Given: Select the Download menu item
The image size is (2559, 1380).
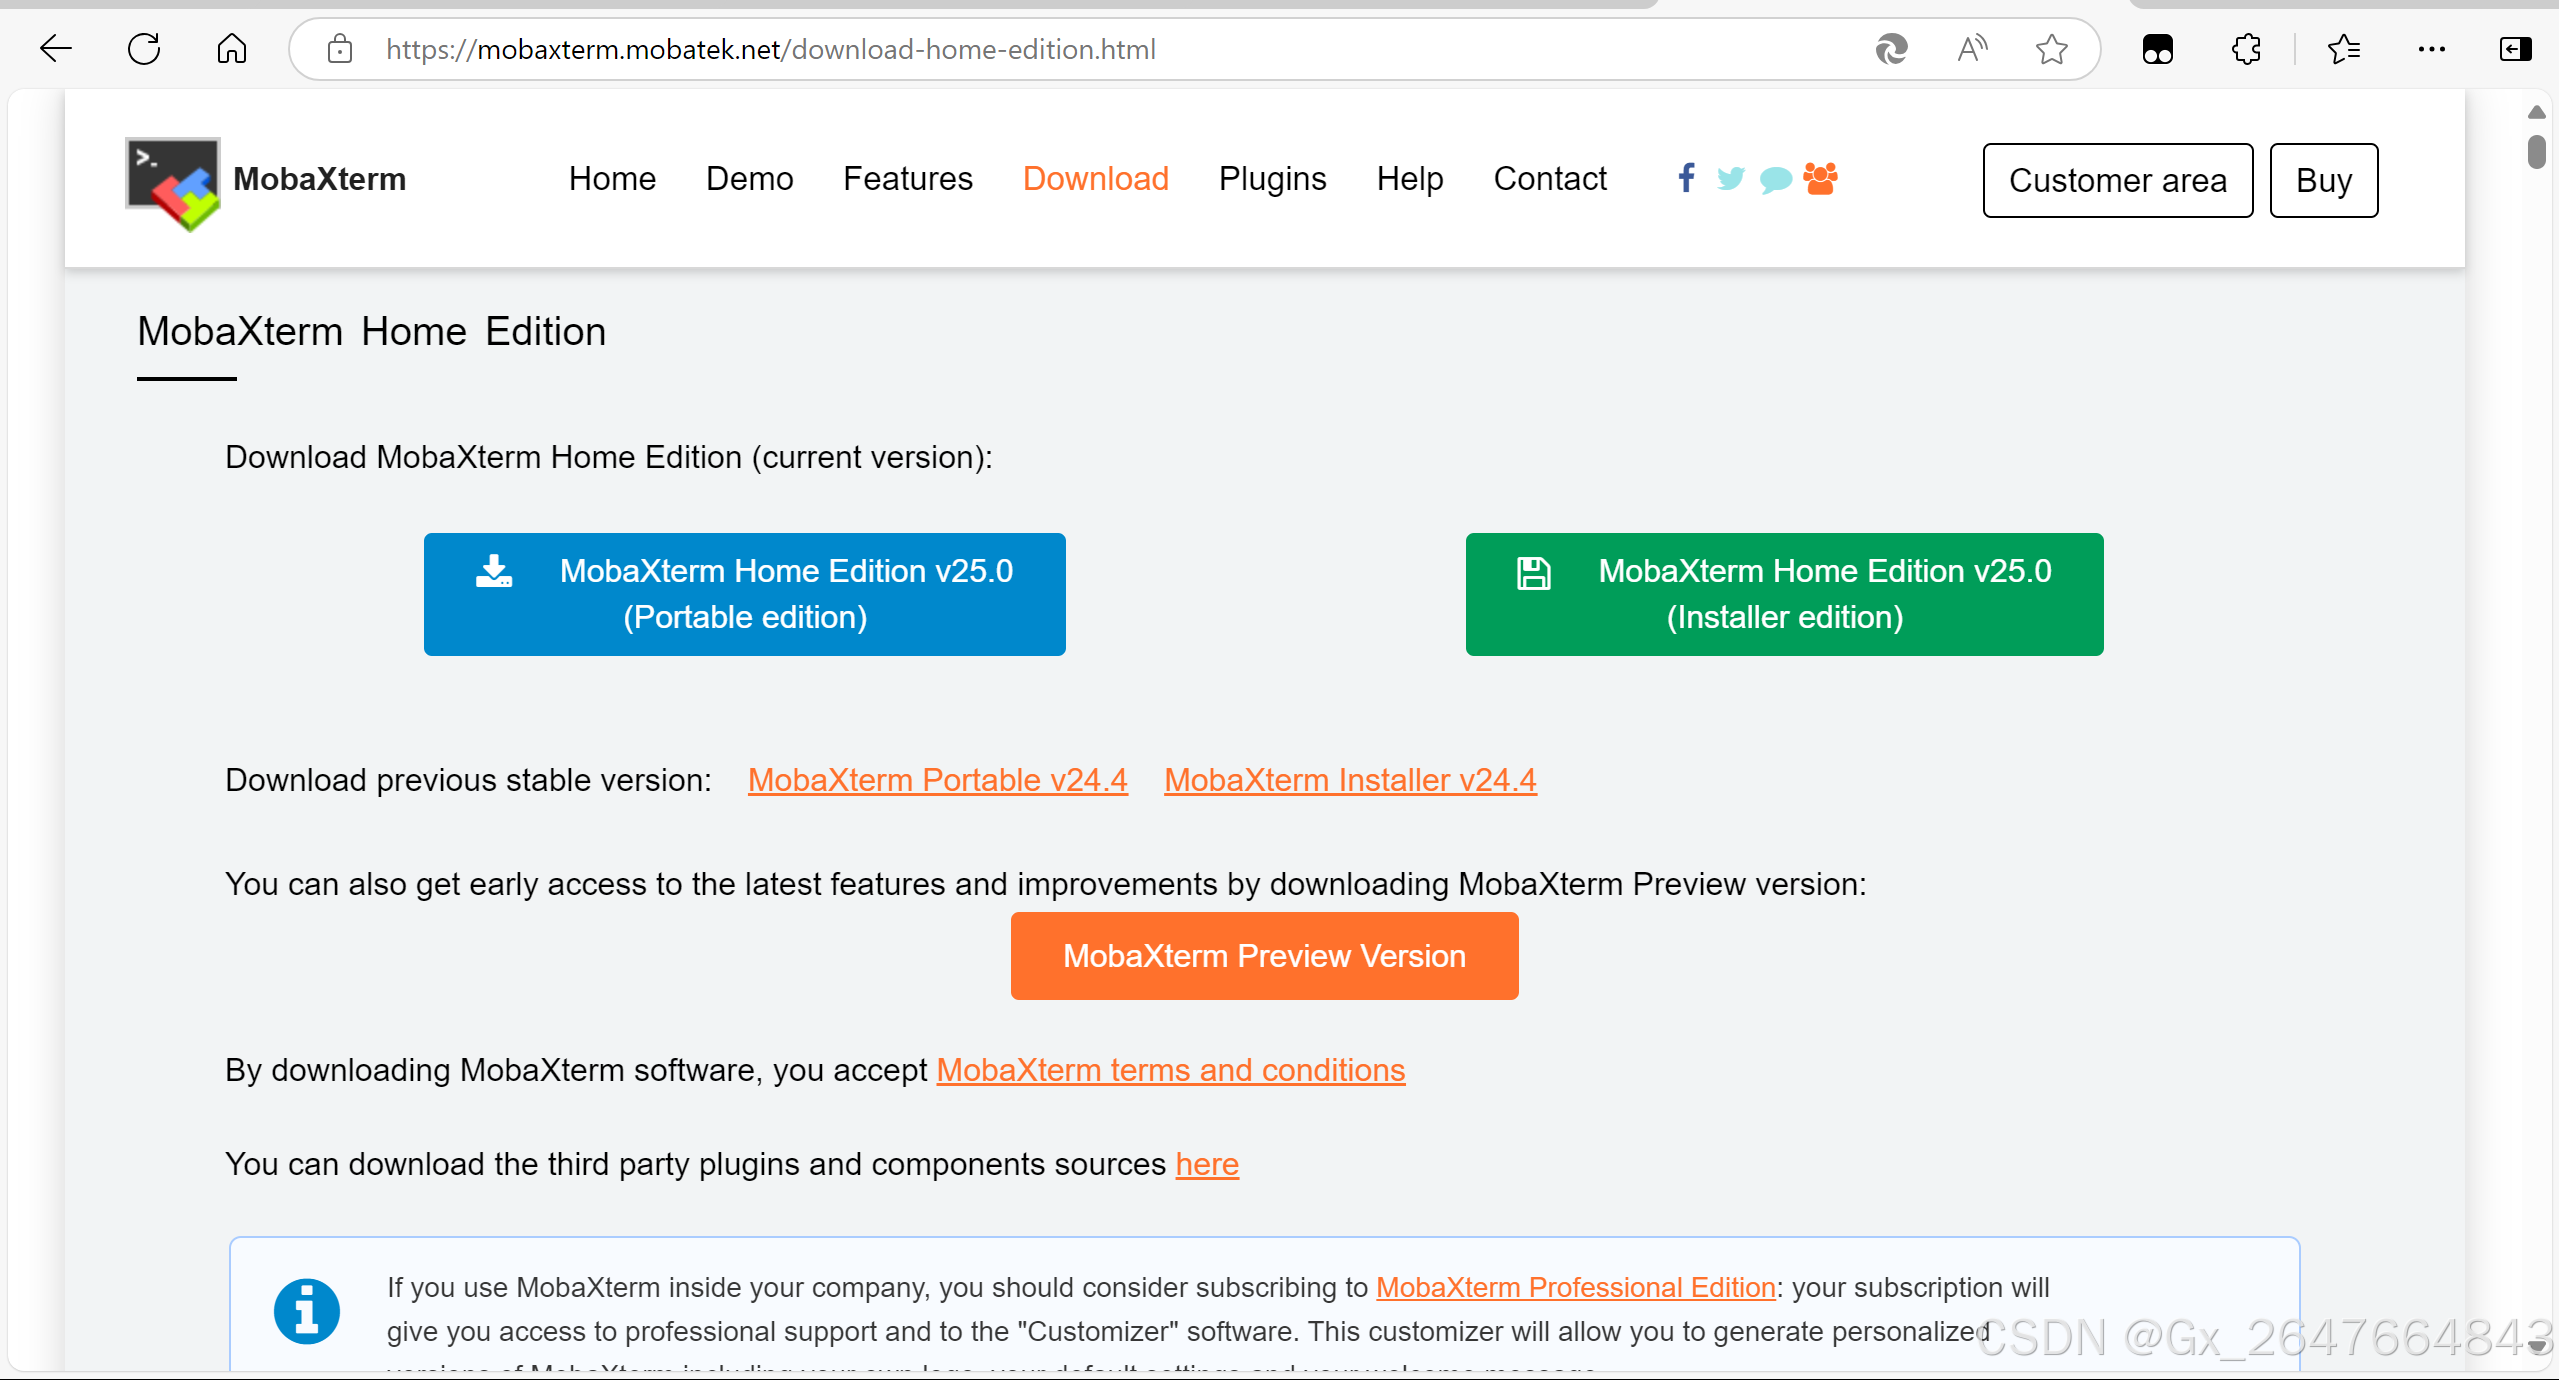Looking at the screenshot, I should (1095, 179).
